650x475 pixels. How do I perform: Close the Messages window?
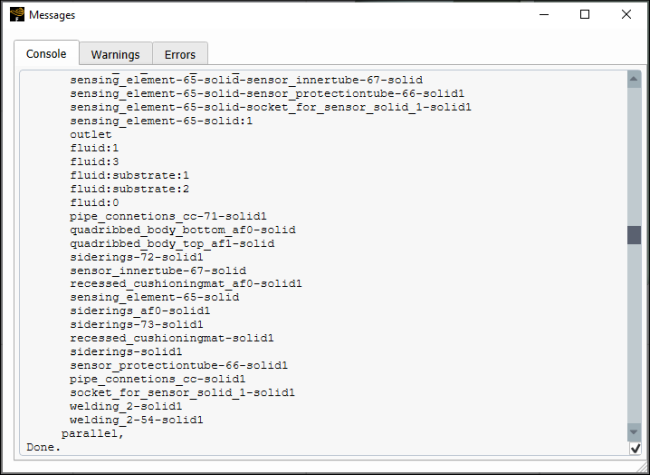[x=626, y=15]
